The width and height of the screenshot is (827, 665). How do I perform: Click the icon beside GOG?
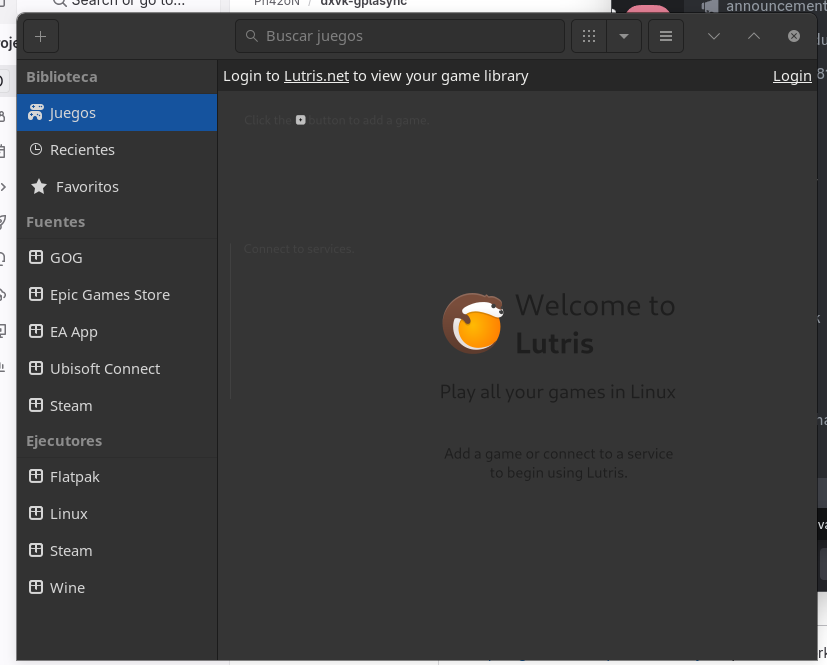click(x=36, y=257)
